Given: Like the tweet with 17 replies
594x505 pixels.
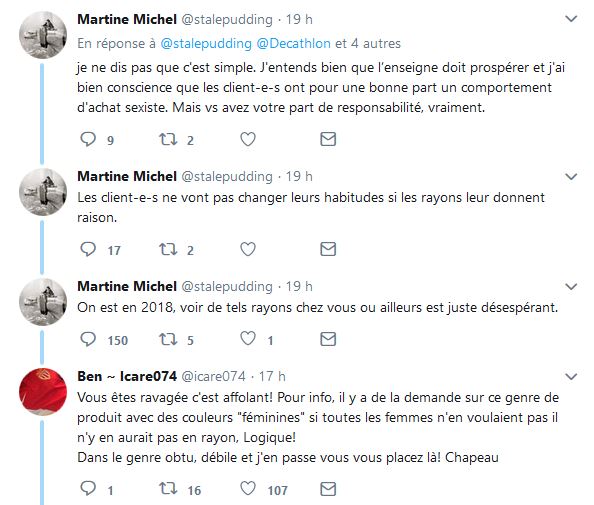Looking at the screenshot, I should click(248, 249).
